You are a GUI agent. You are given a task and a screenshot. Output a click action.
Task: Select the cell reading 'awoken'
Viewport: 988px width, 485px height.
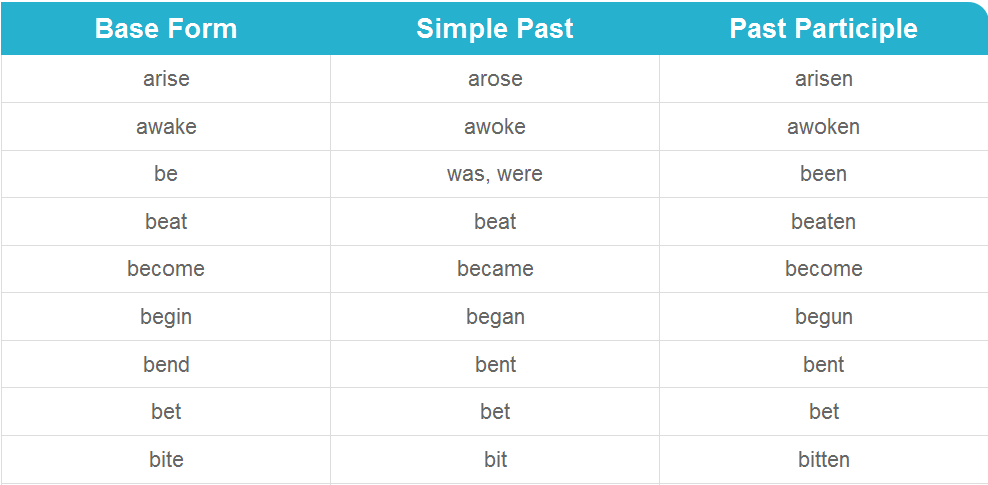(824, 127)
